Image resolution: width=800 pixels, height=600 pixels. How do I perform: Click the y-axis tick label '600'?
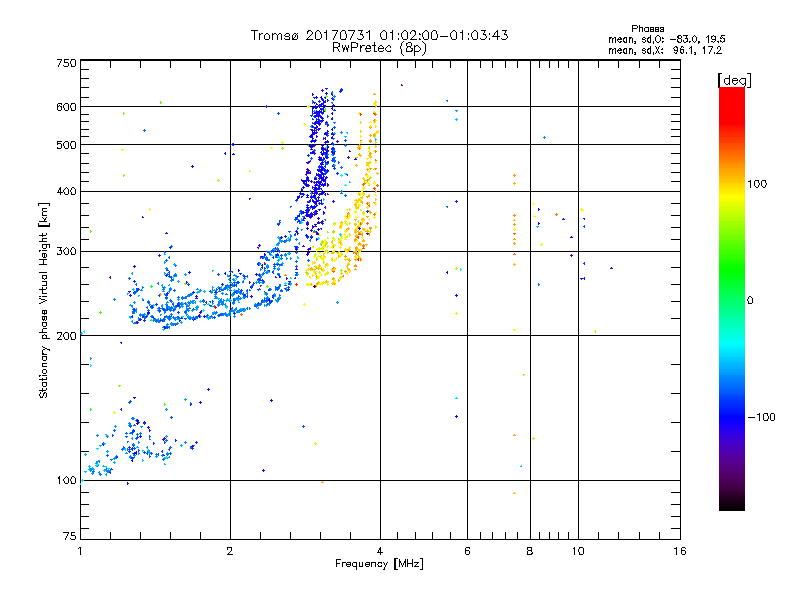point(66,107)
